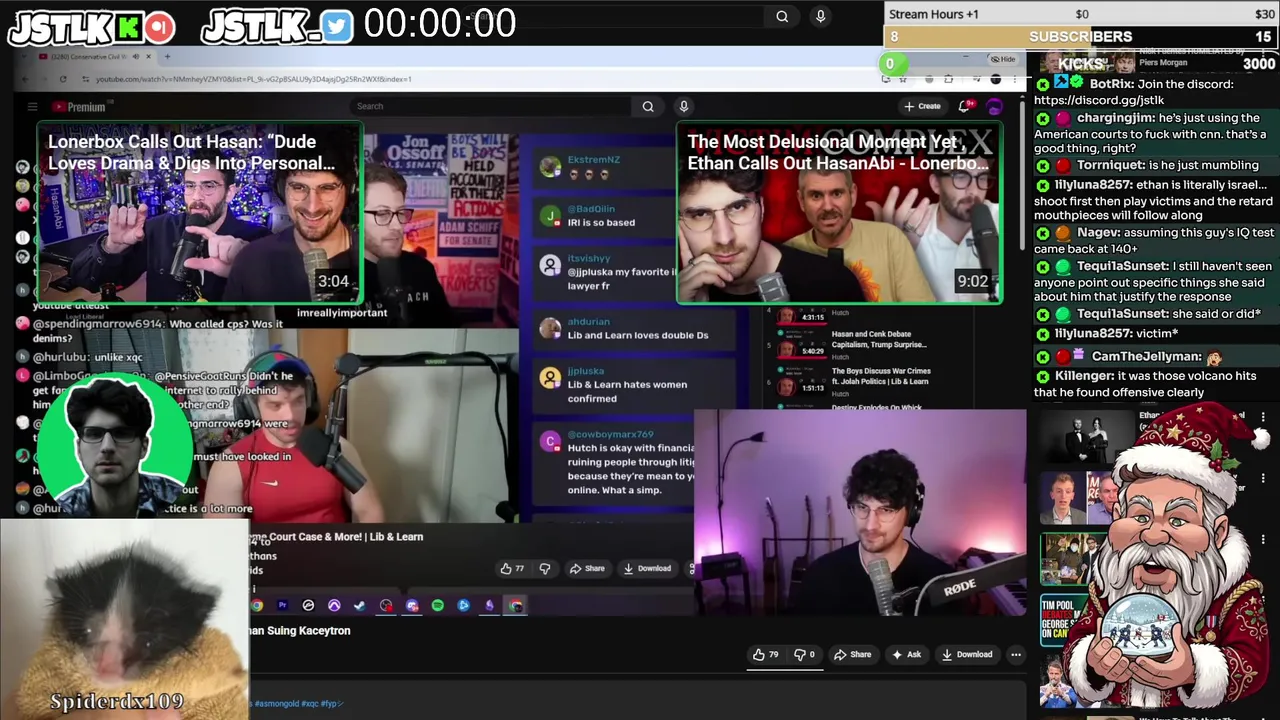Screen dimensions: 1280x720
Task: Like the video showing 79 likes
Action: pos(766,654)
